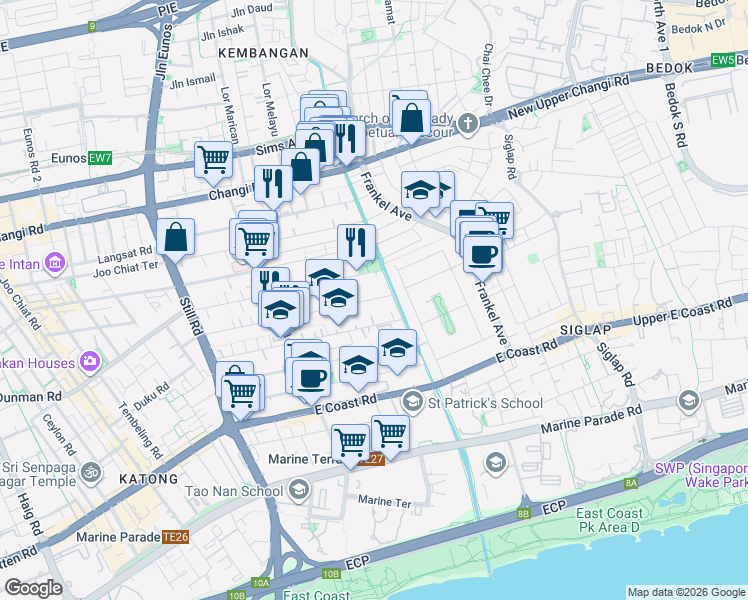Viewport: 748px width, 600px height.
Task: Click the Duku Rd street label
Action: tap(152, 396)
